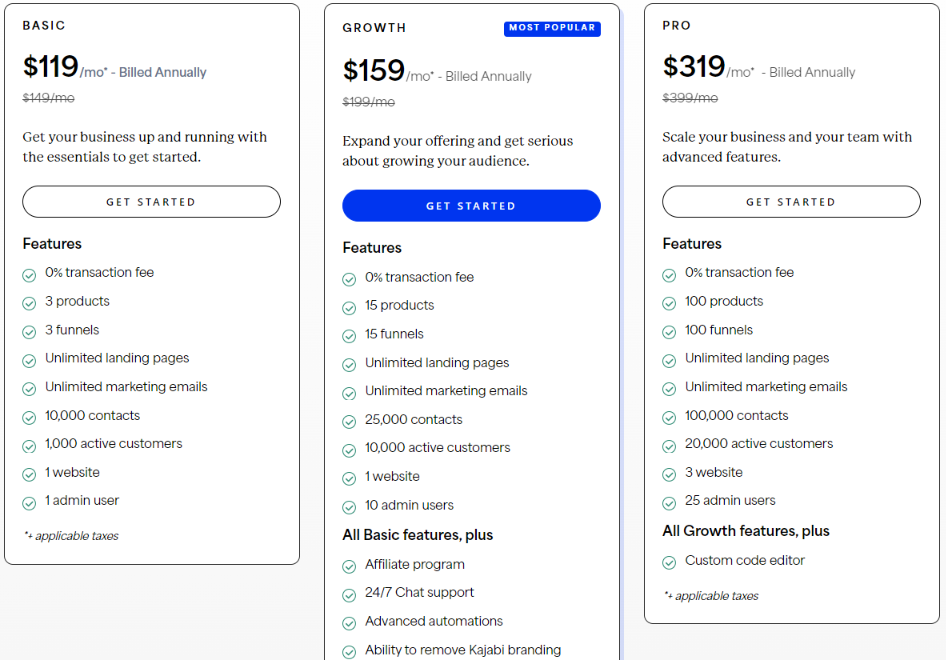Click the checkmark beside Basic's 0% transaction fee
Screen dimensions: 946x660
click(29, 273)
